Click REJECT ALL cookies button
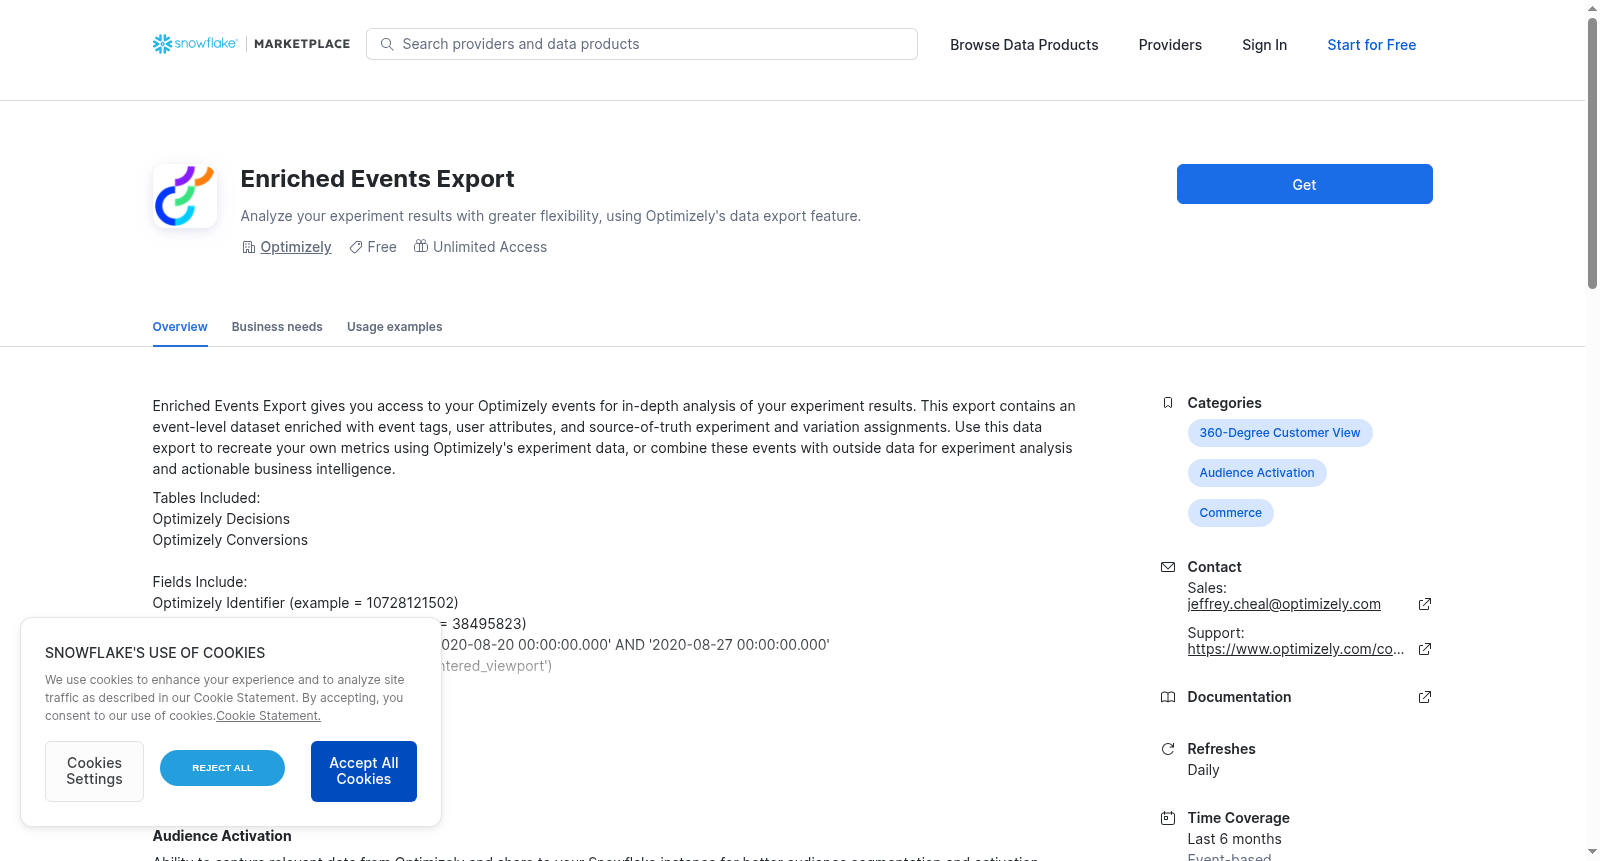The height and width of the screenshot is (861, 1600). [222, 768]
